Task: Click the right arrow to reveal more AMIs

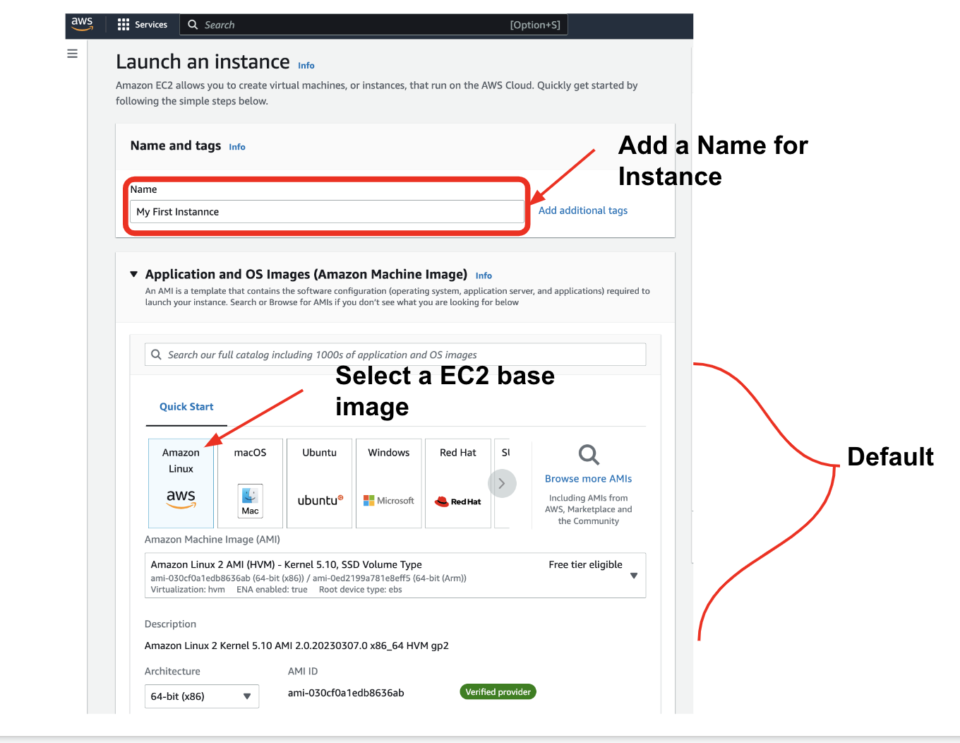Action: click(x=502, y=483)
